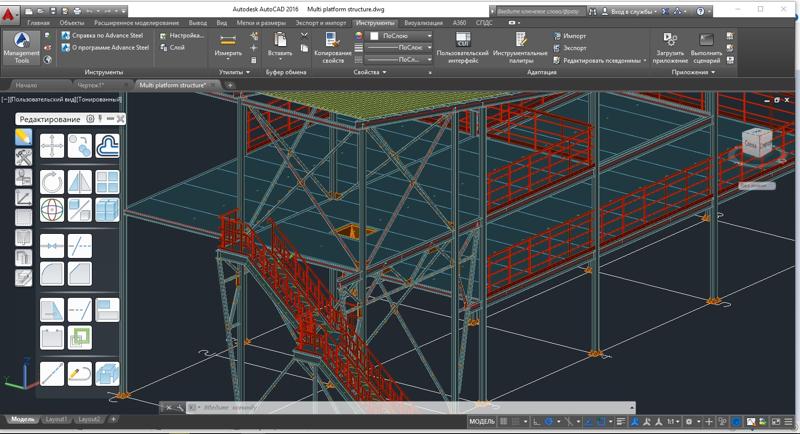The width and height of the screenshot is (800, 434).
Task: Click the command line input field
Action: [x=413, y=407]
